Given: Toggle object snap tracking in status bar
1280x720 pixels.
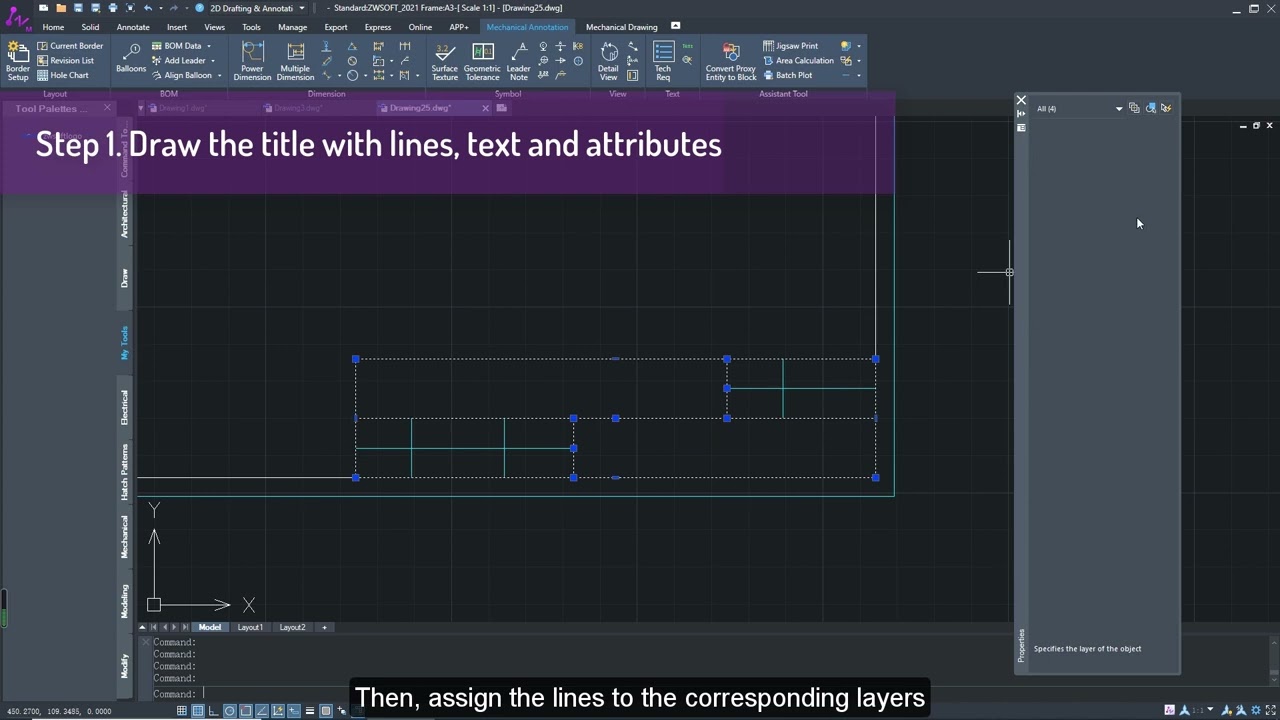Looking at the screenshot, I should [262, 711].
